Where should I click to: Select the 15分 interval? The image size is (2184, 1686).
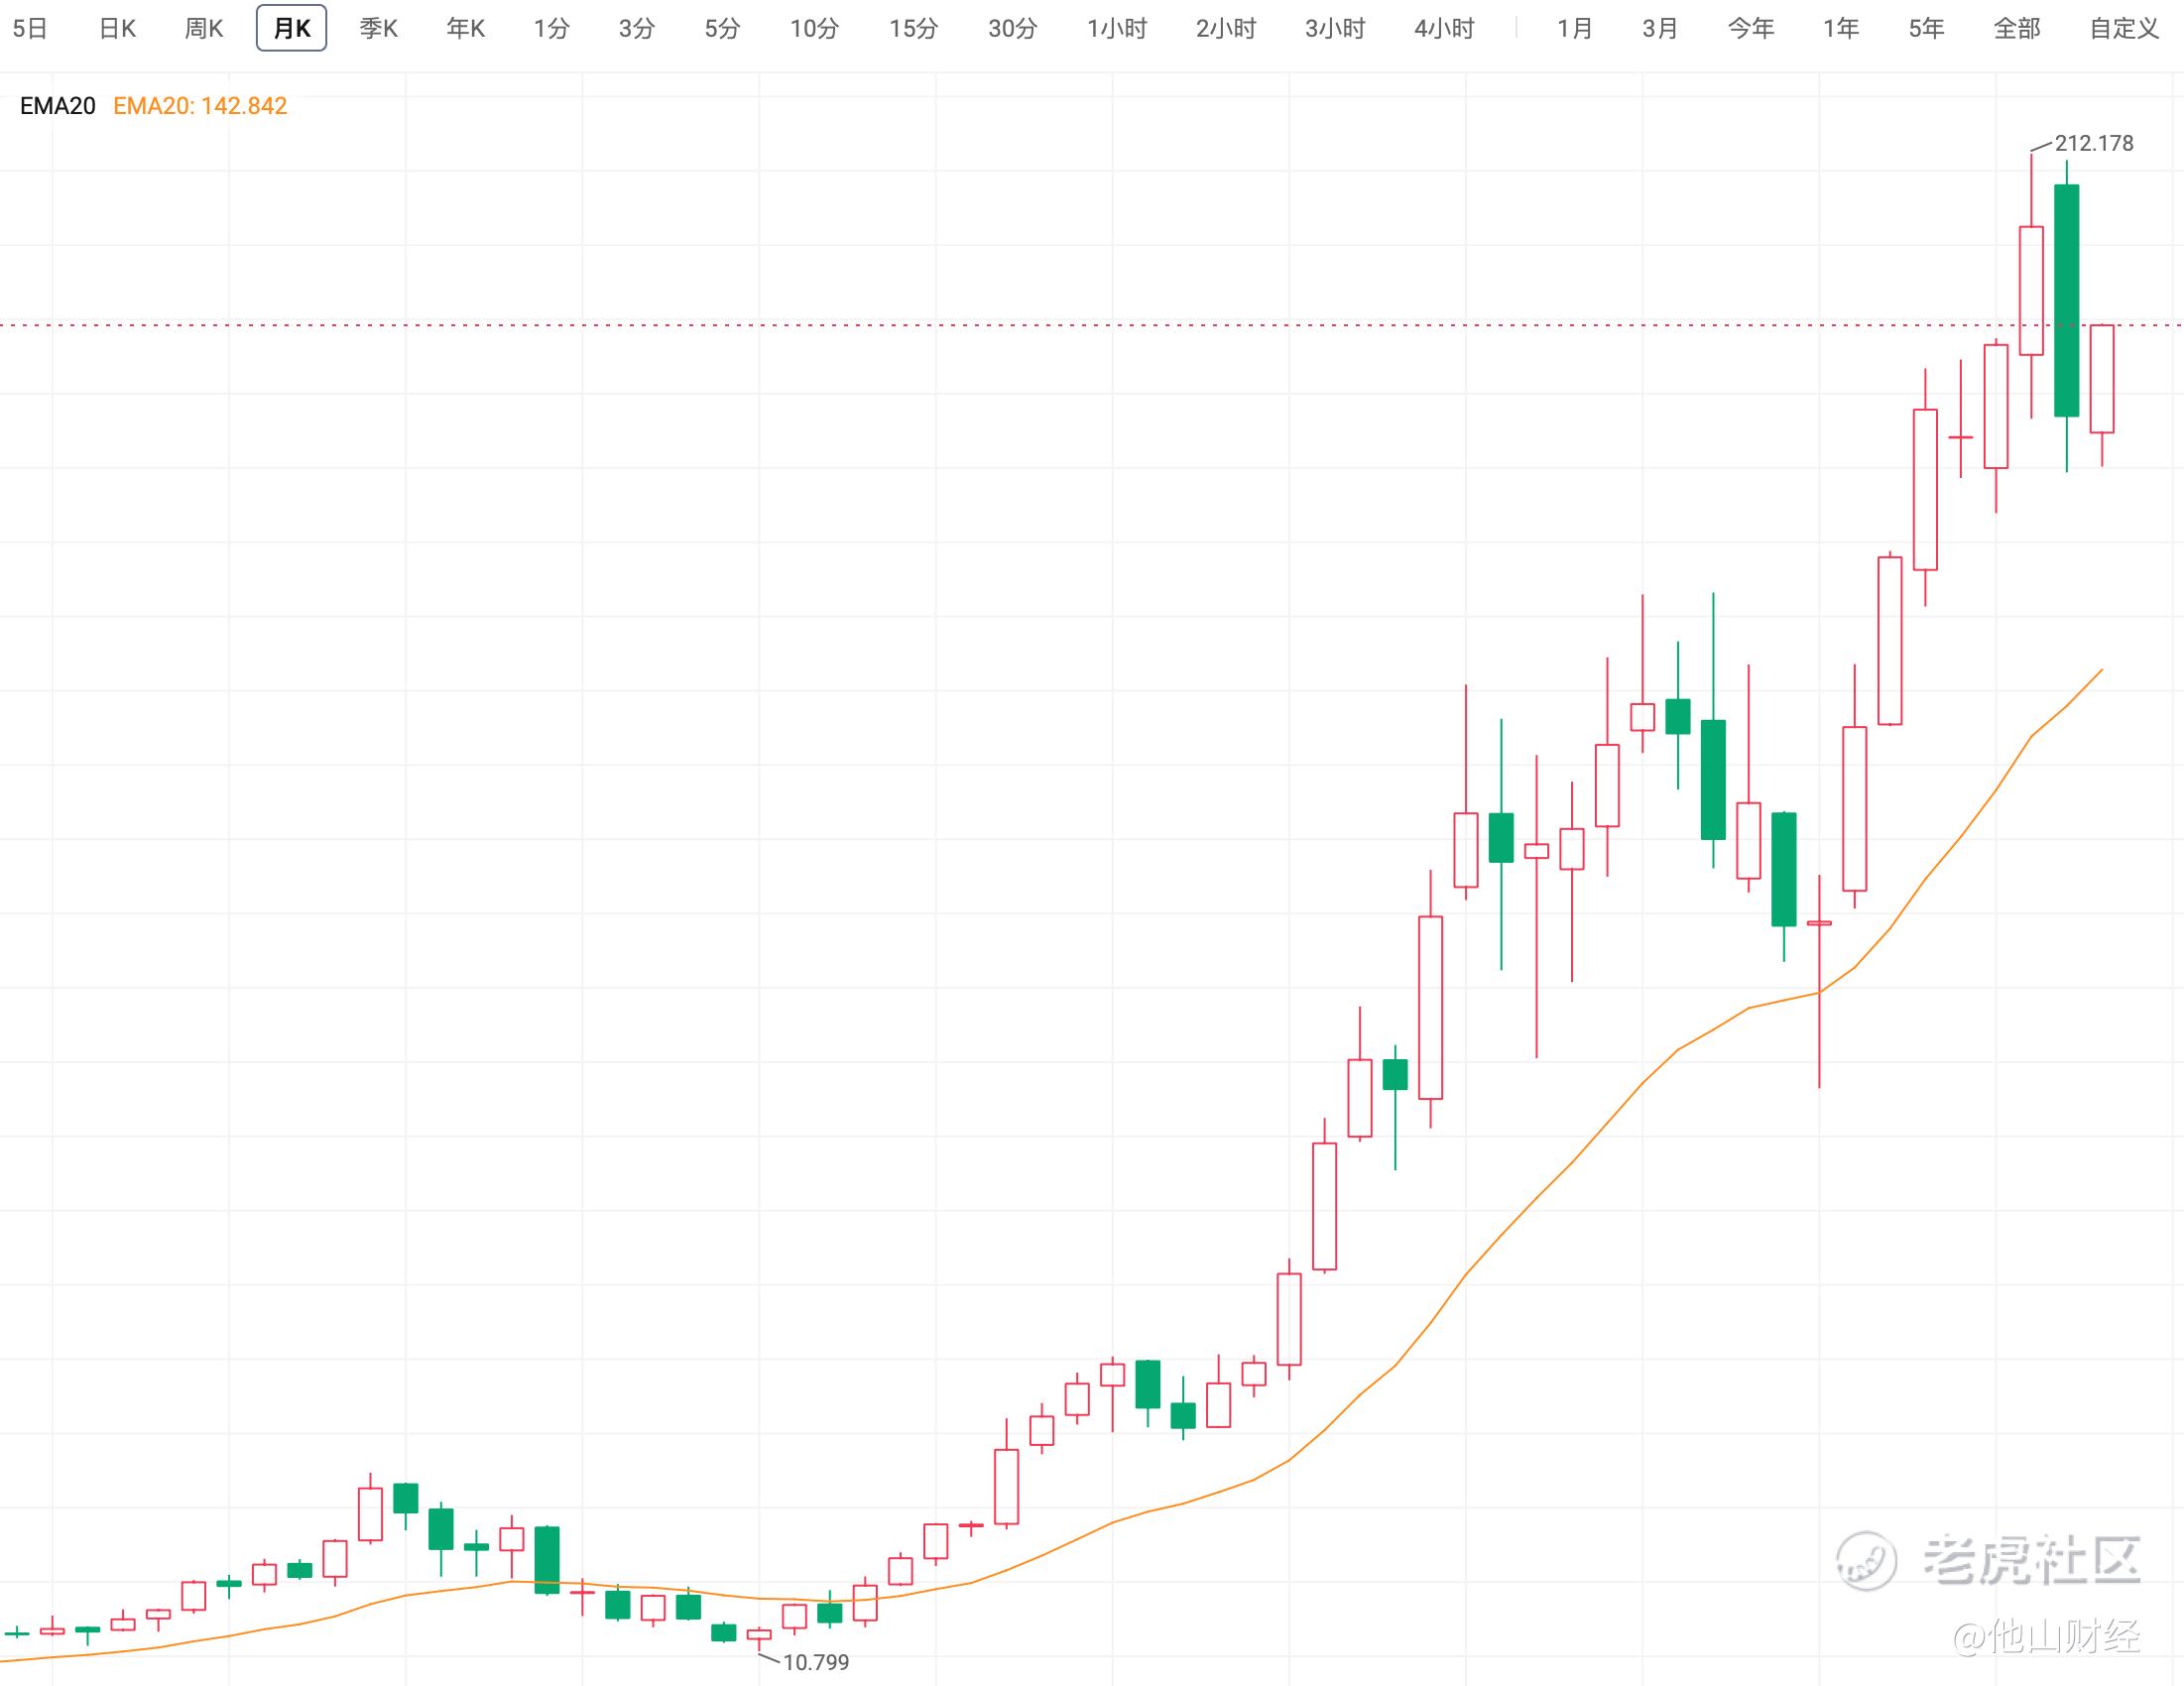[x=913, y=28]
